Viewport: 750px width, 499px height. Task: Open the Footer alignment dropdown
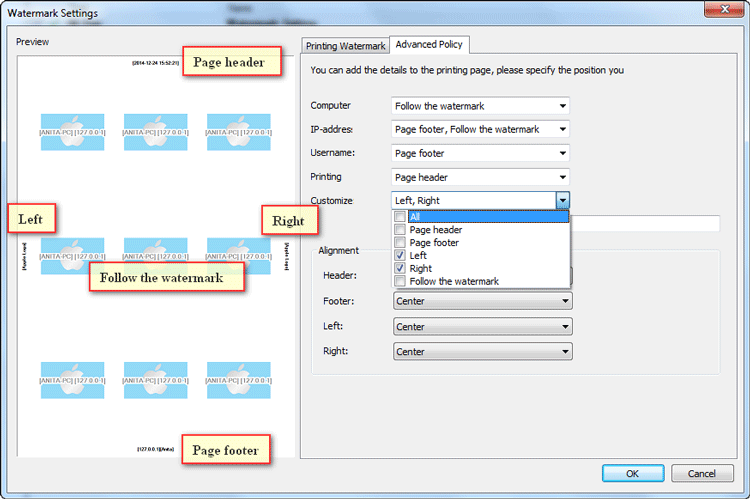[x=483, y=301]
